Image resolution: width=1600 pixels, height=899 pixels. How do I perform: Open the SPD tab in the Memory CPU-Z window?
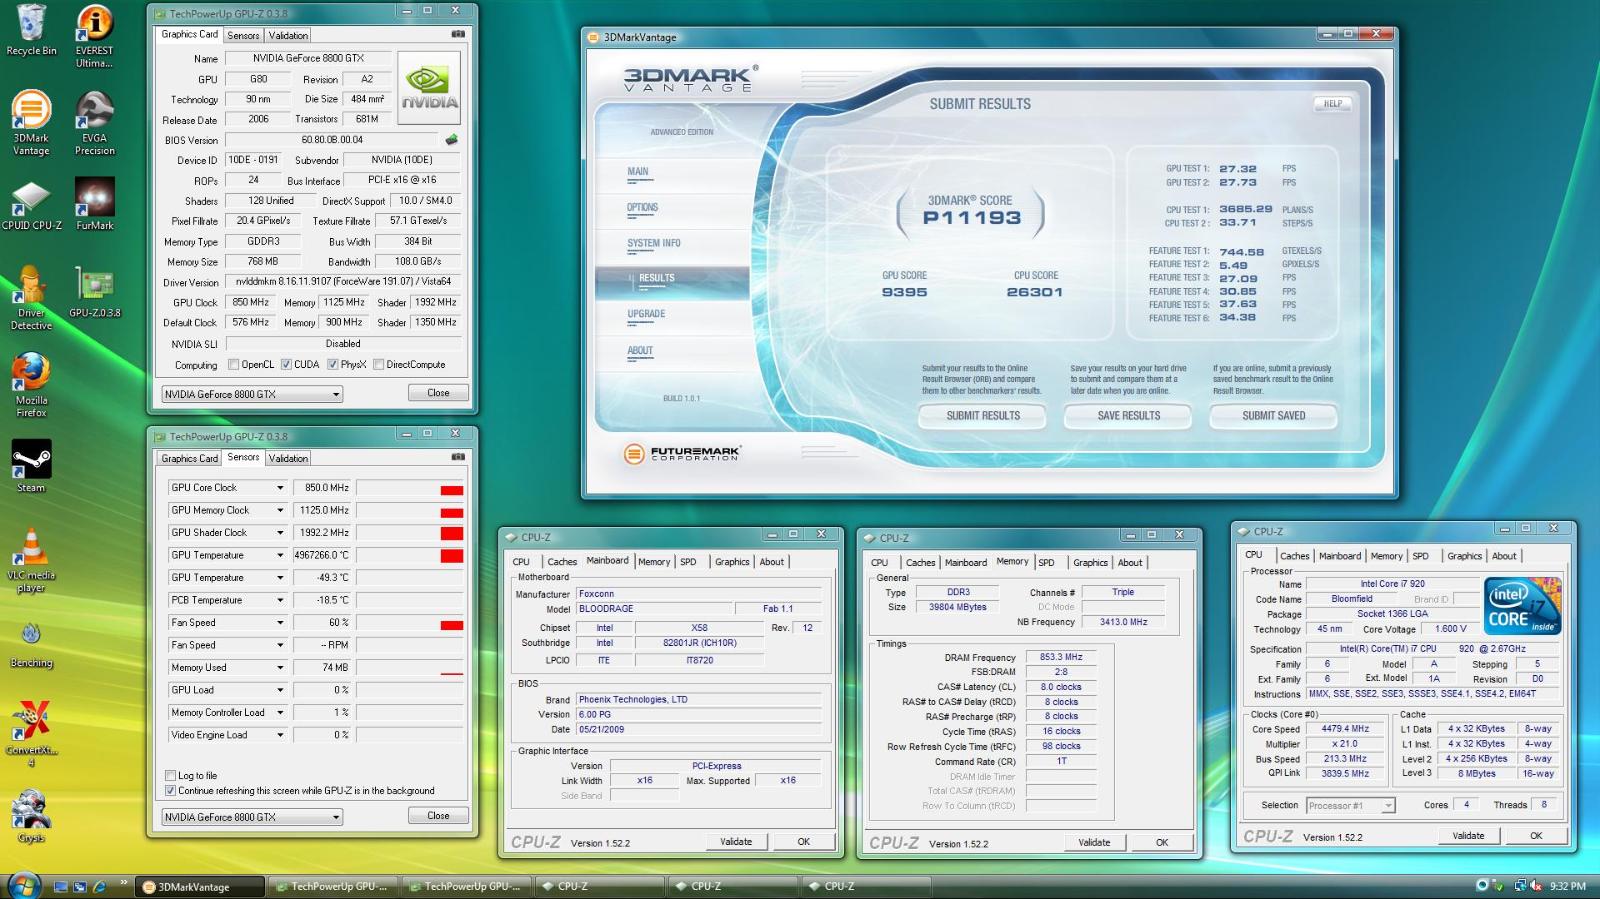click(x=1046, y=563)
